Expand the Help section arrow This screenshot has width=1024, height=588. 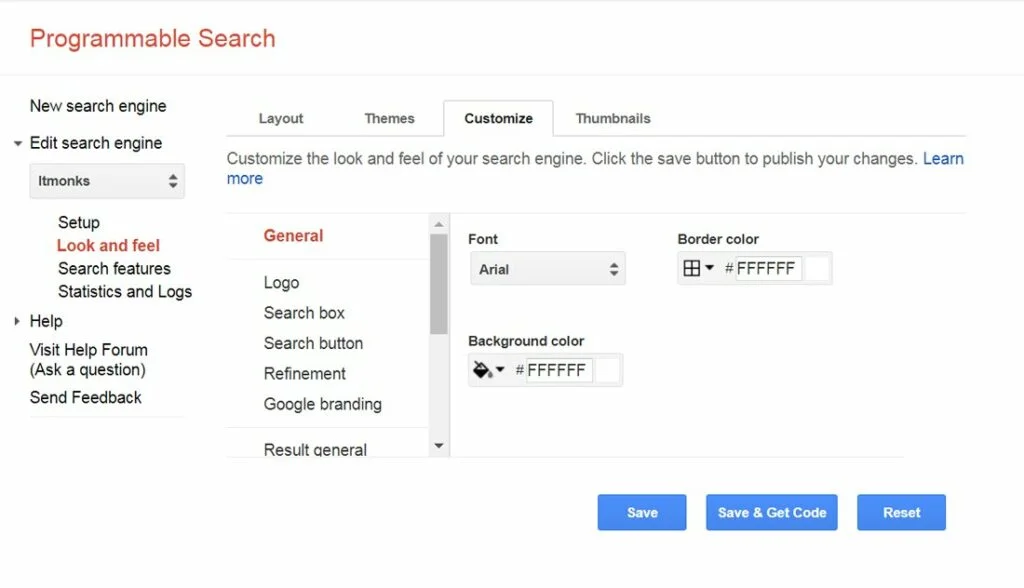[x=18, y=321]
